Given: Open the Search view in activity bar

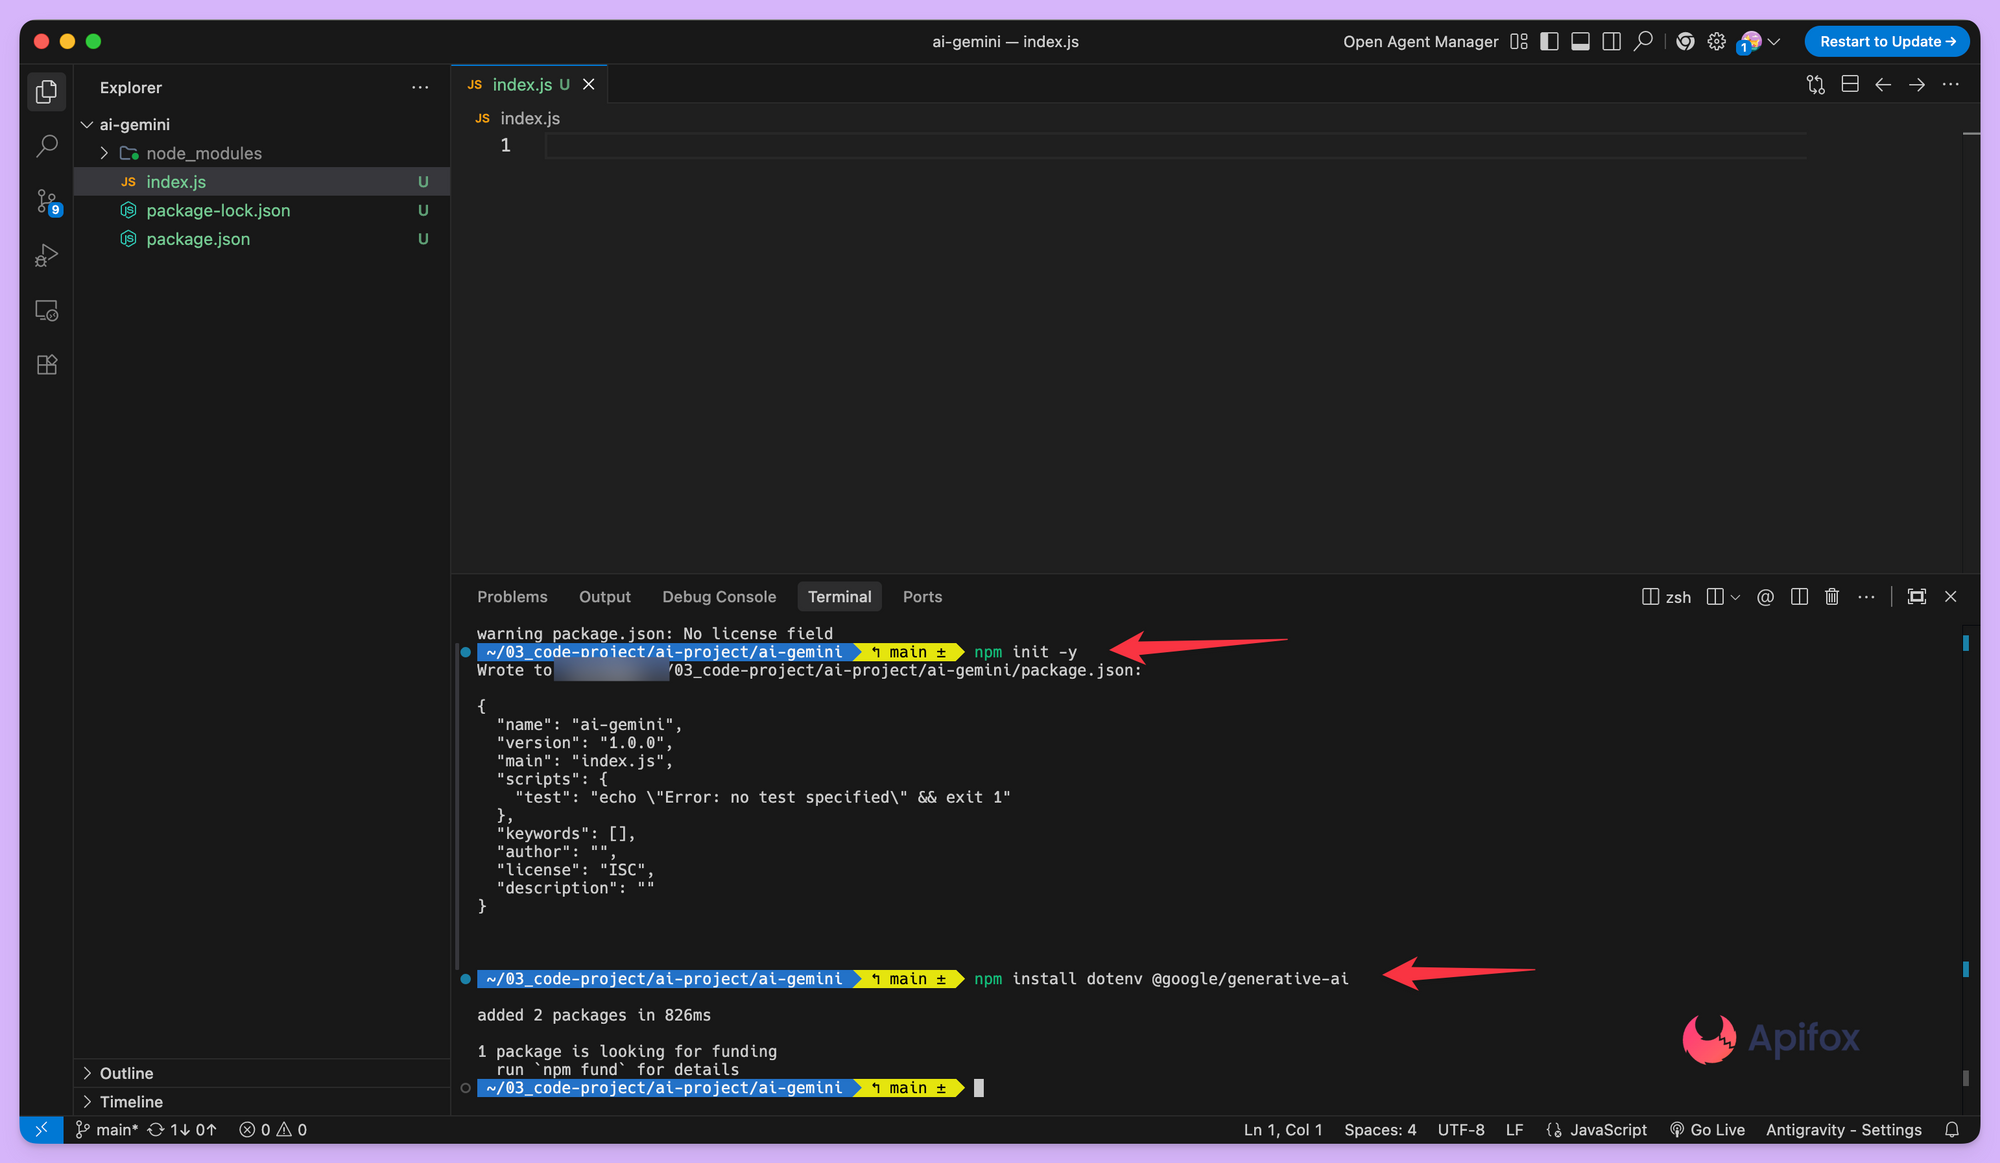Looking at the screenshot, I should pyautogui.click(x=46, y=146).
